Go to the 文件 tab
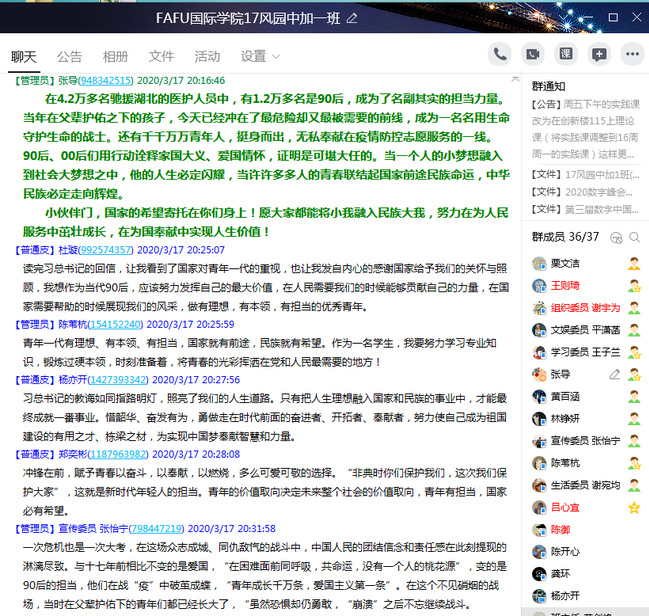649x616 pixels. [x=161, y=56]
